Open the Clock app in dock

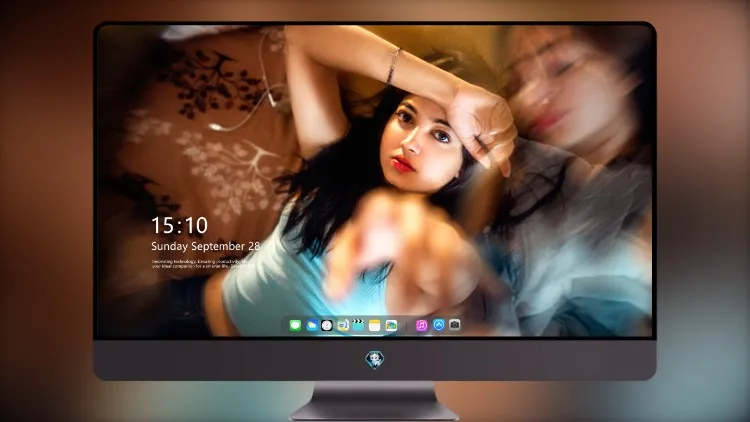click(327, 326)
